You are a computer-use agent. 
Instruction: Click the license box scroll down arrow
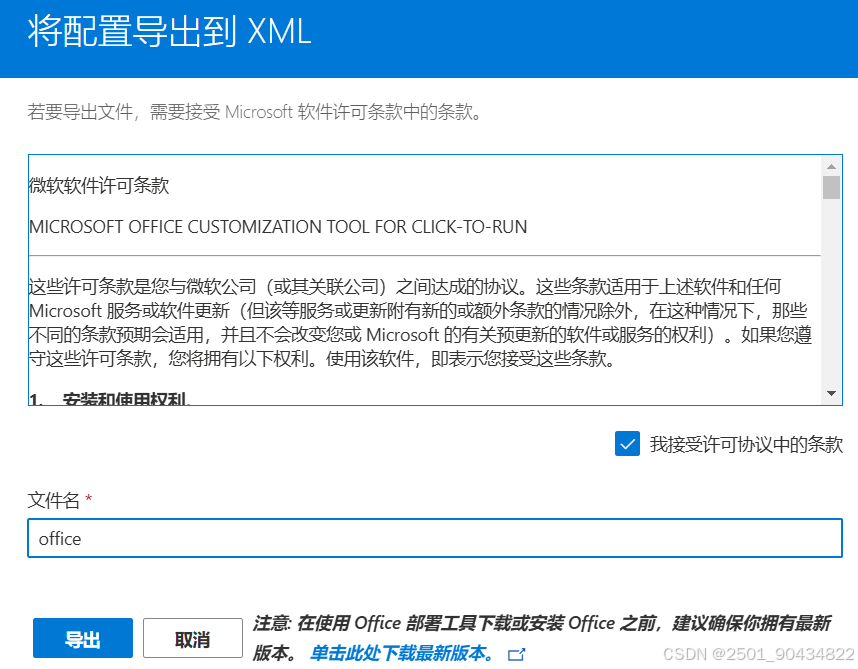831,393
